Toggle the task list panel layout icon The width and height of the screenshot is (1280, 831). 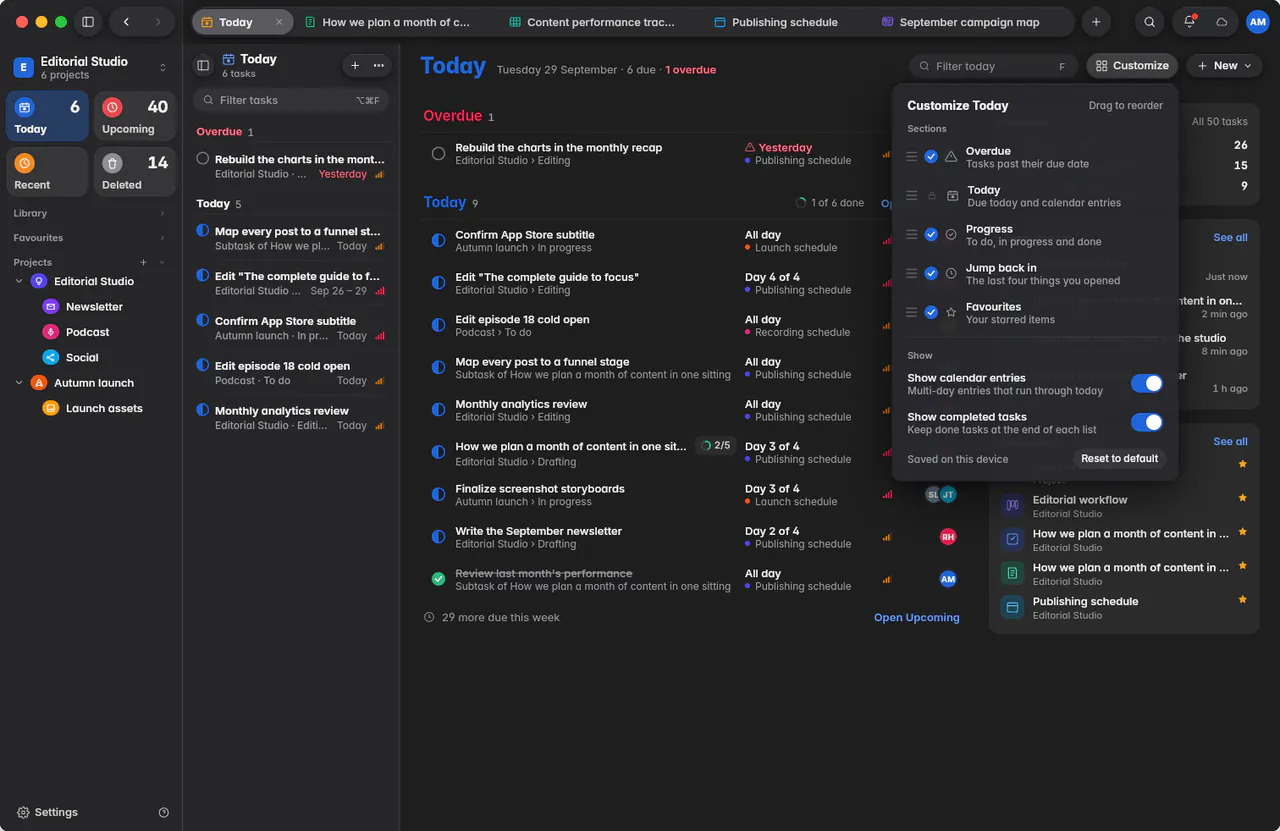203,65
